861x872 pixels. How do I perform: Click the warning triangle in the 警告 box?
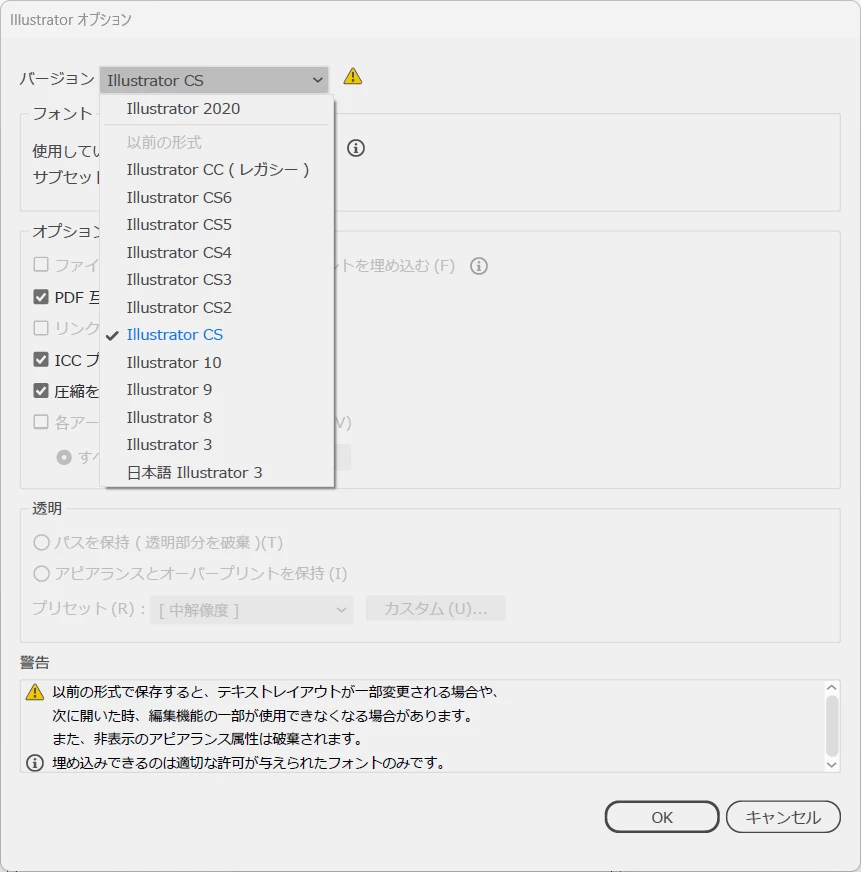coord(34,692)
